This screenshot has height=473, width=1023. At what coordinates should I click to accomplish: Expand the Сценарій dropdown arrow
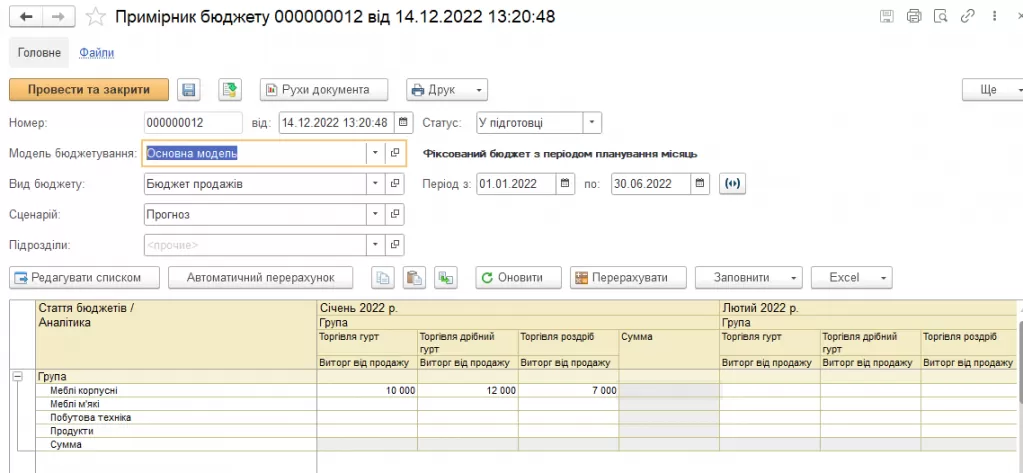[375, 215]
